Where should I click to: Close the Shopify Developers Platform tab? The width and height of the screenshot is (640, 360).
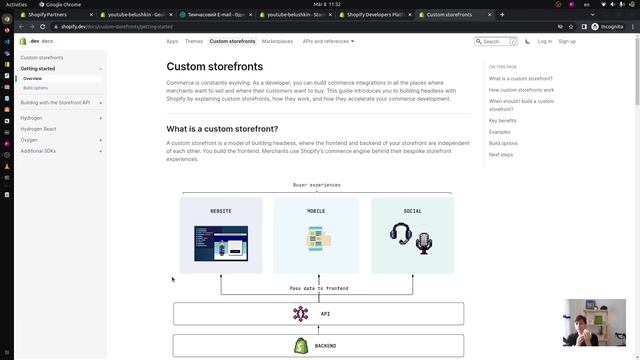click(x=410, y=15)
